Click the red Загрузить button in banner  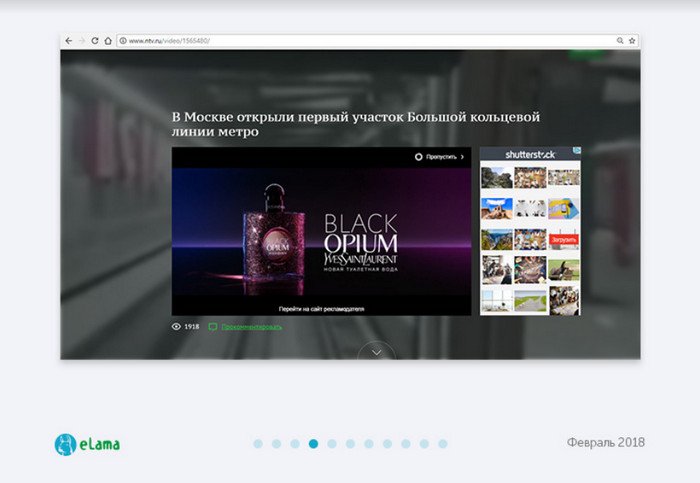pyautogui.click(x=564, y=240)
